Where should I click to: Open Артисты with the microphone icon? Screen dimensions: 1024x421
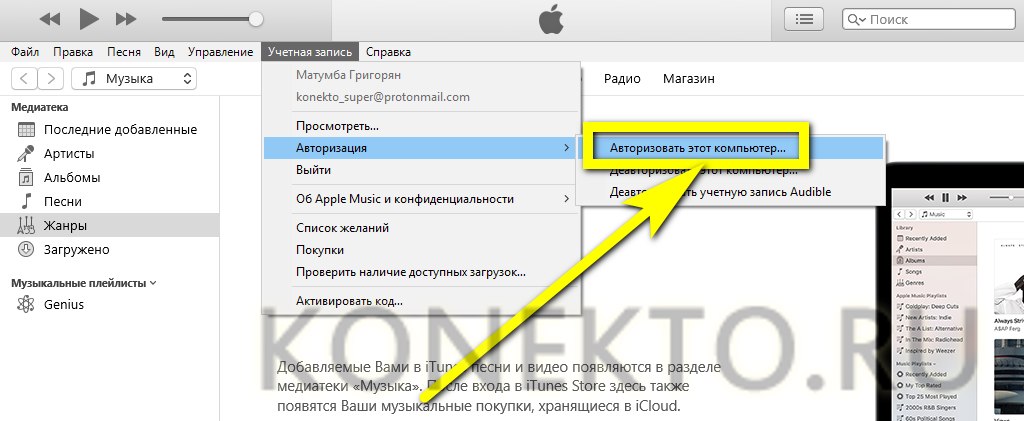(x=26, y=154)
